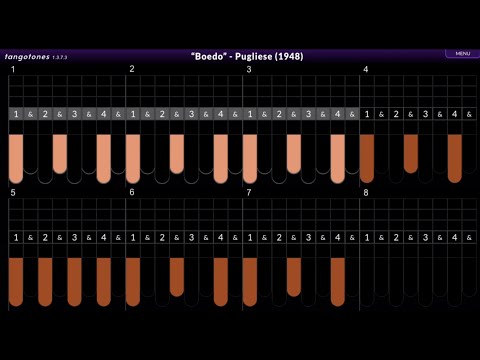The height and width of the screenshot is (360, 480).
Task: Open the MENU button
Action: click(462, 54)
